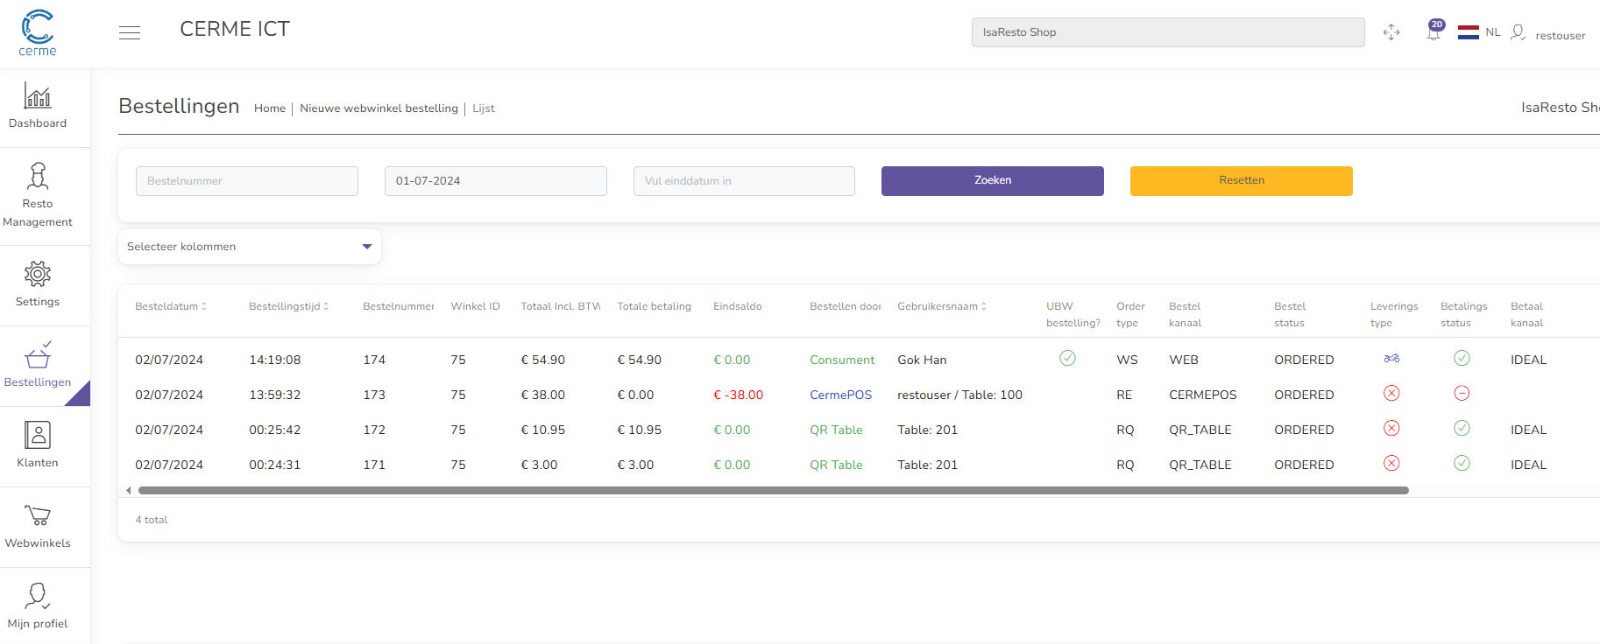Click the Dutch flag language icon

coord(1468,32)
